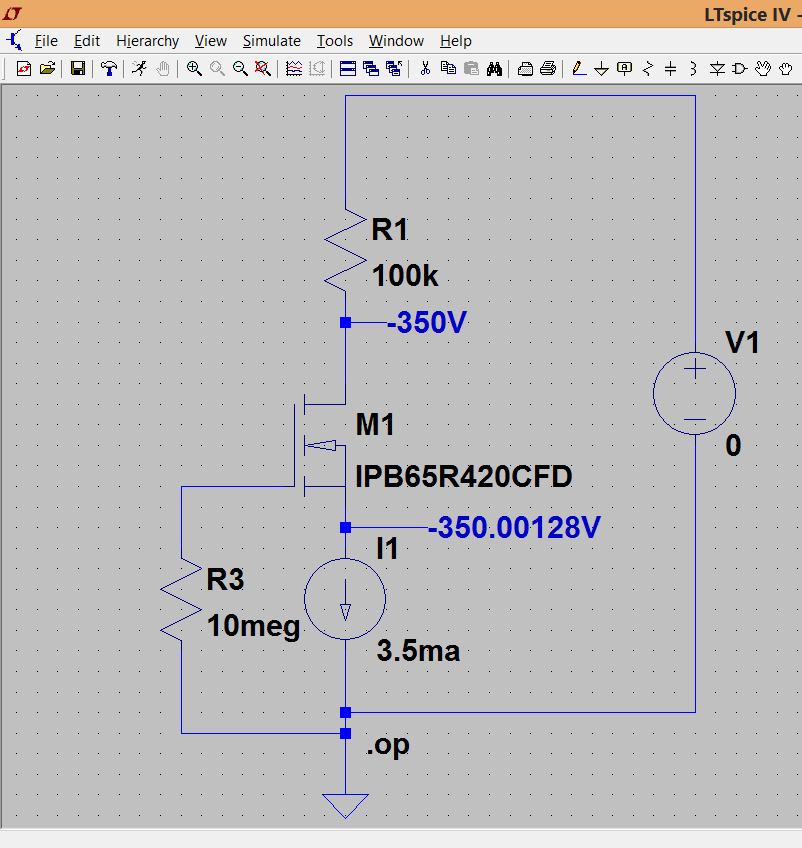Click the LTspice logo in the title bar
Screen dimensions: 802x848
[x=12, y=14]
